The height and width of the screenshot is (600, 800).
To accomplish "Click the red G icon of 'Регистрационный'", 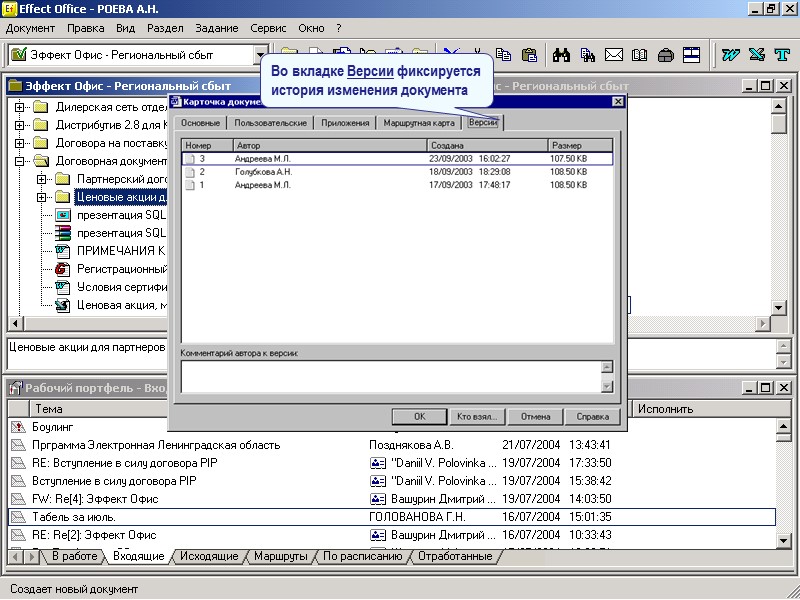I will tap(63, 269).
